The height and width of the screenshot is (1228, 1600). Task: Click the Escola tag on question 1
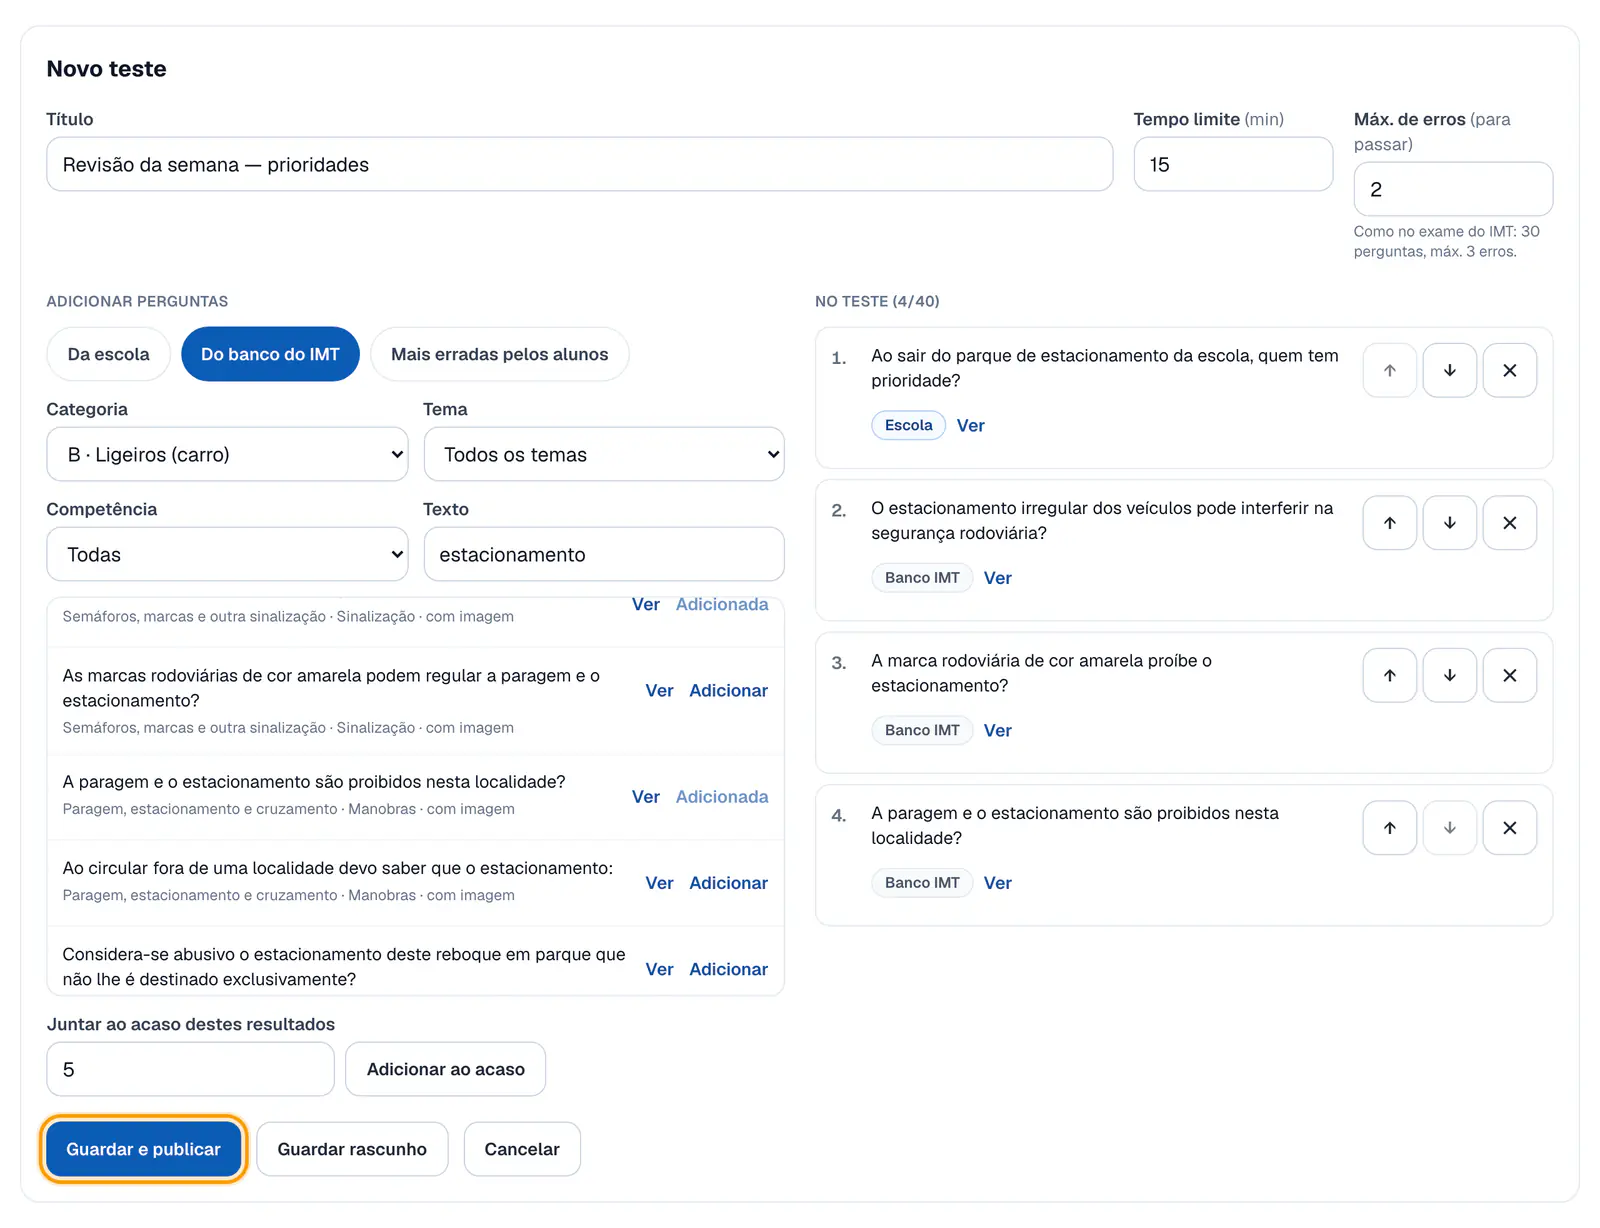[x=908, y=425]
